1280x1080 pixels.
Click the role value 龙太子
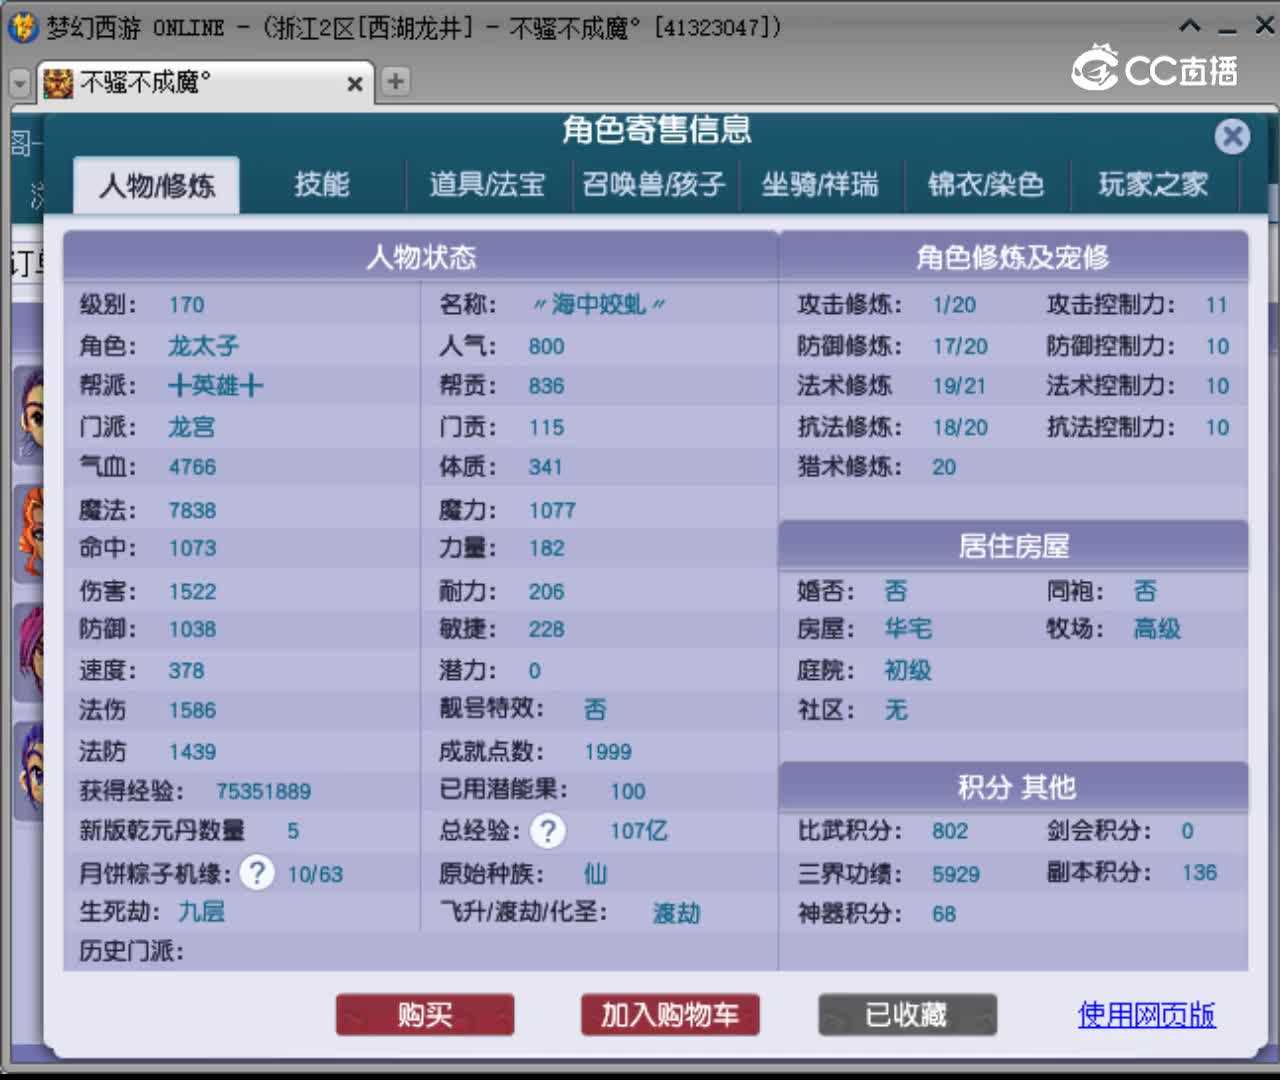click(203, 346)
